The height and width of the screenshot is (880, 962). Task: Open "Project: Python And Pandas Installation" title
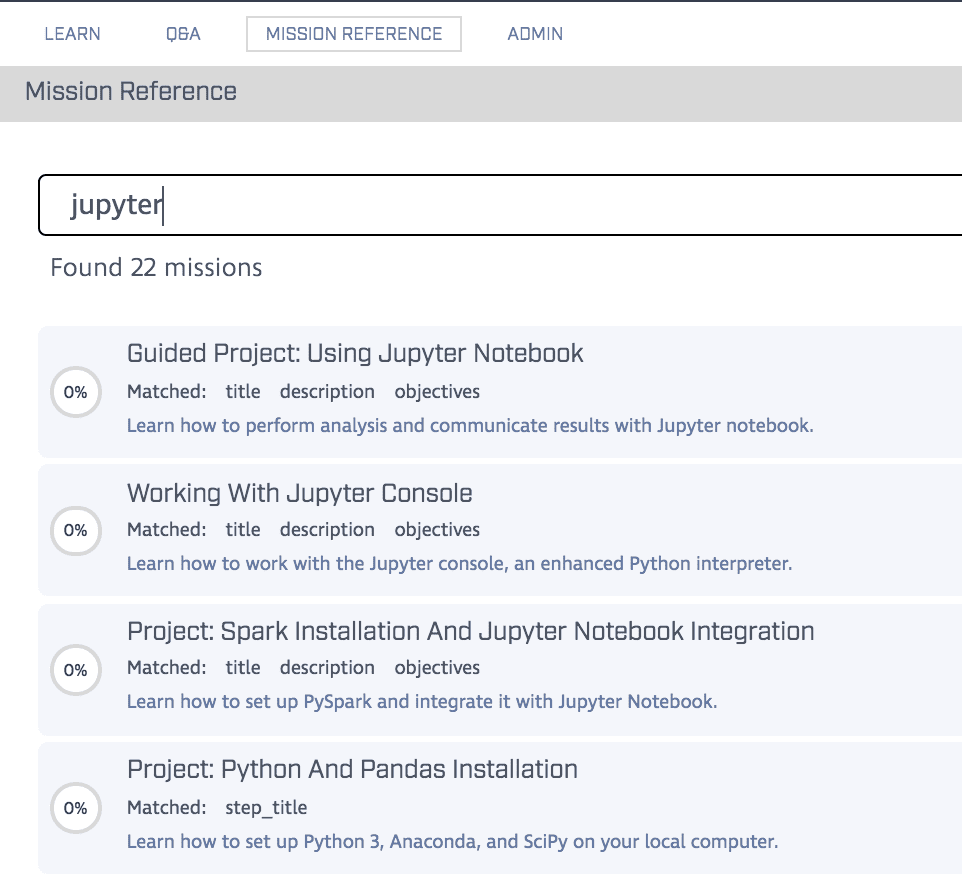[x=352, y=769]
